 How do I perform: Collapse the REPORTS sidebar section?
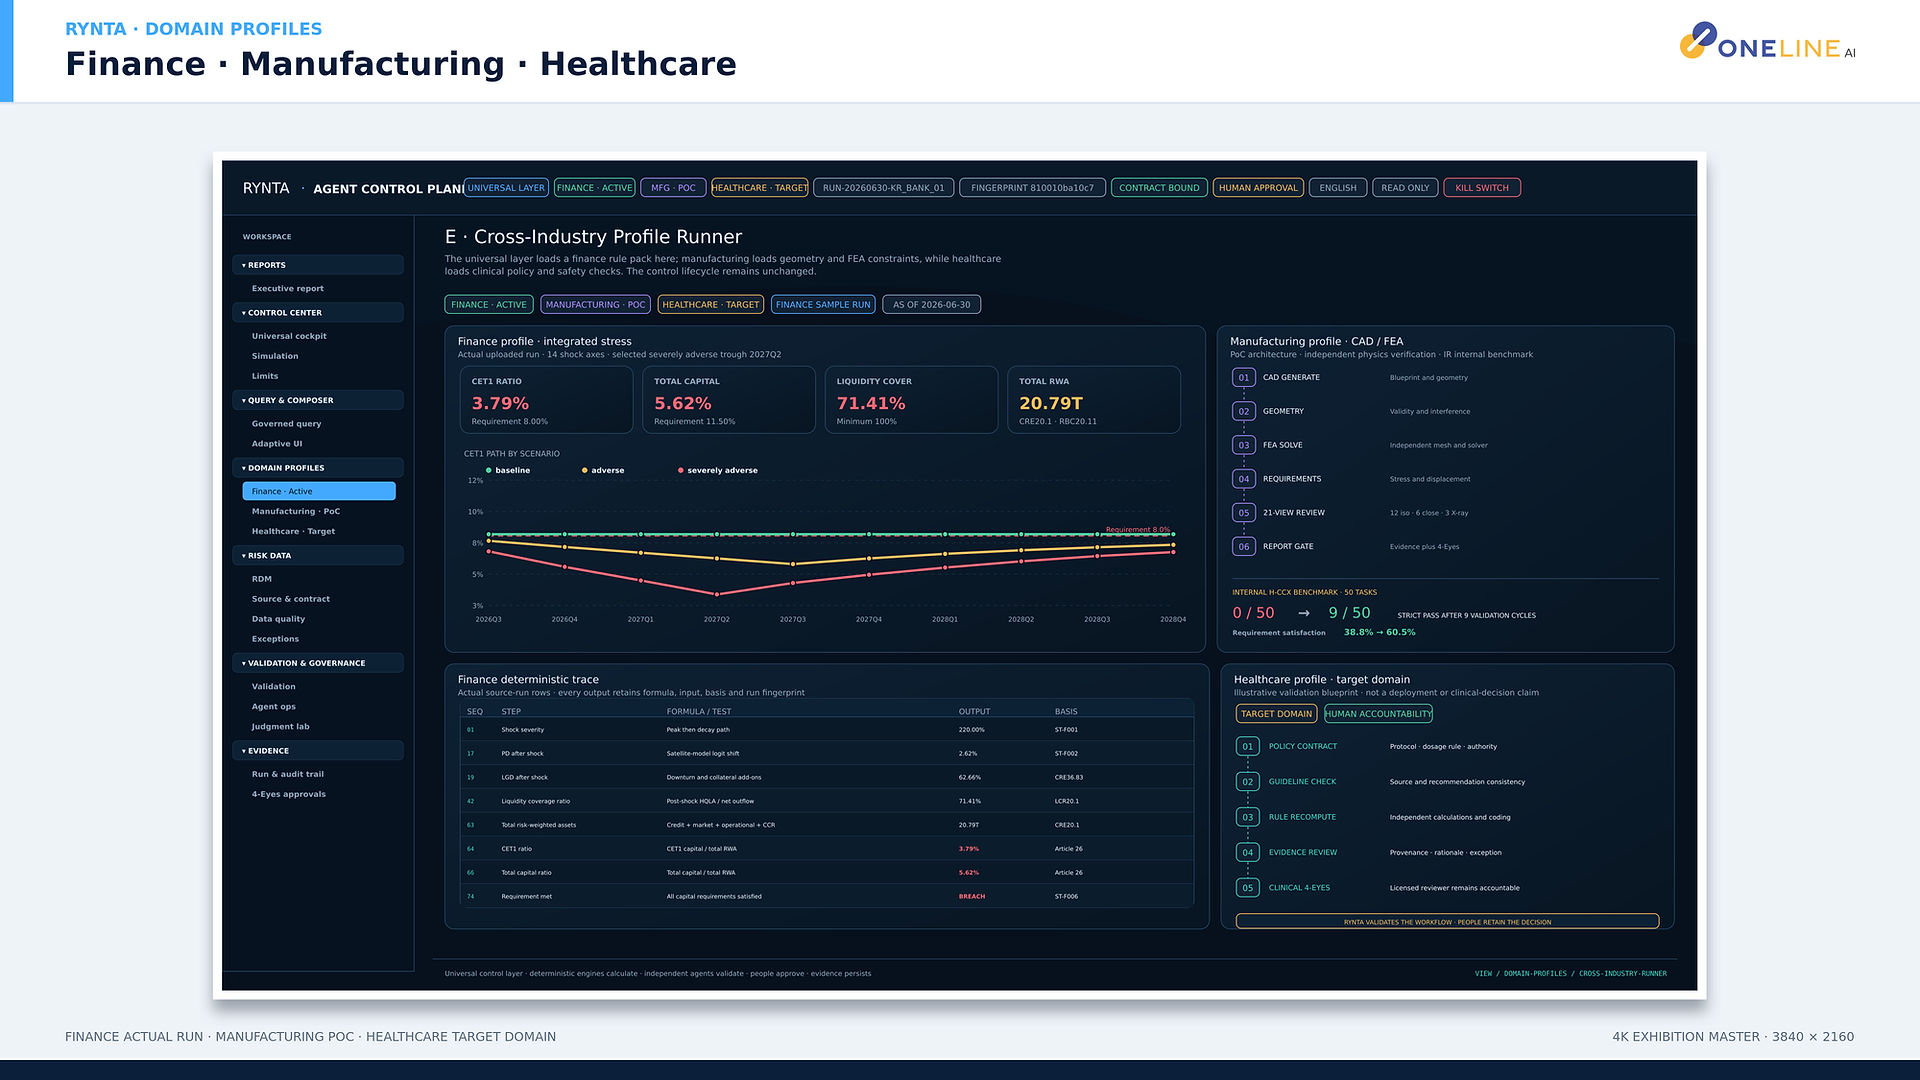tap(318, 265)
